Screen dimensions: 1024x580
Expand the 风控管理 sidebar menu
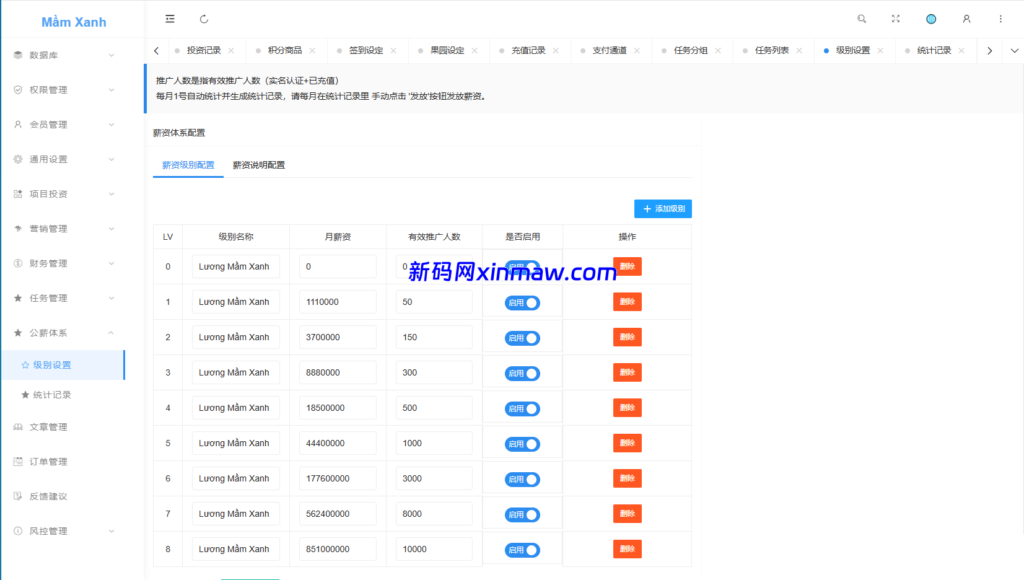coord(64,530)
